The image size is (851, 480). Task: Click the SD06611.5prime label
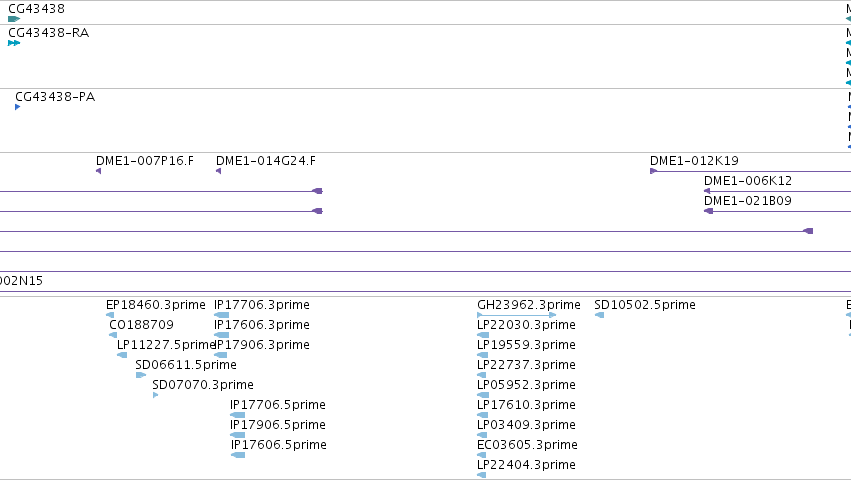(x=186, y=365)
